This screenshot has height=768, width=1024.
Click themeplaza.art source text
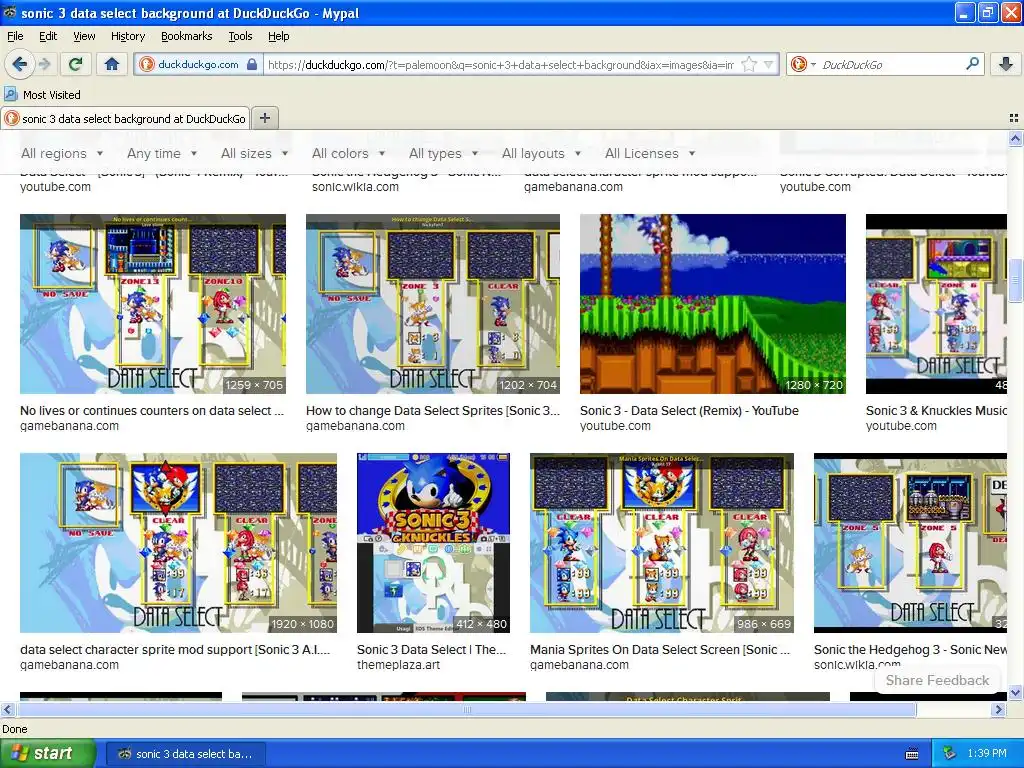point(398,665)
